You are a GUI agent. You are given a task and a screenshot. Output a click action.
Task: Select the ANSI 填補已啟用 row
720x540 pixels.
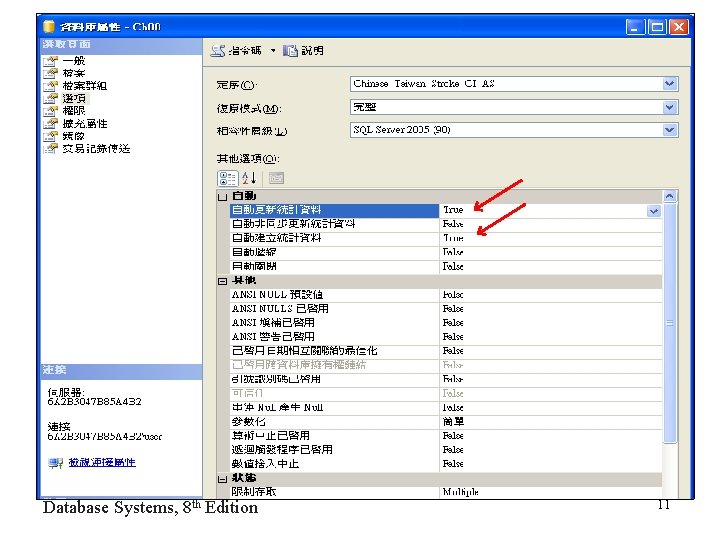445,323
